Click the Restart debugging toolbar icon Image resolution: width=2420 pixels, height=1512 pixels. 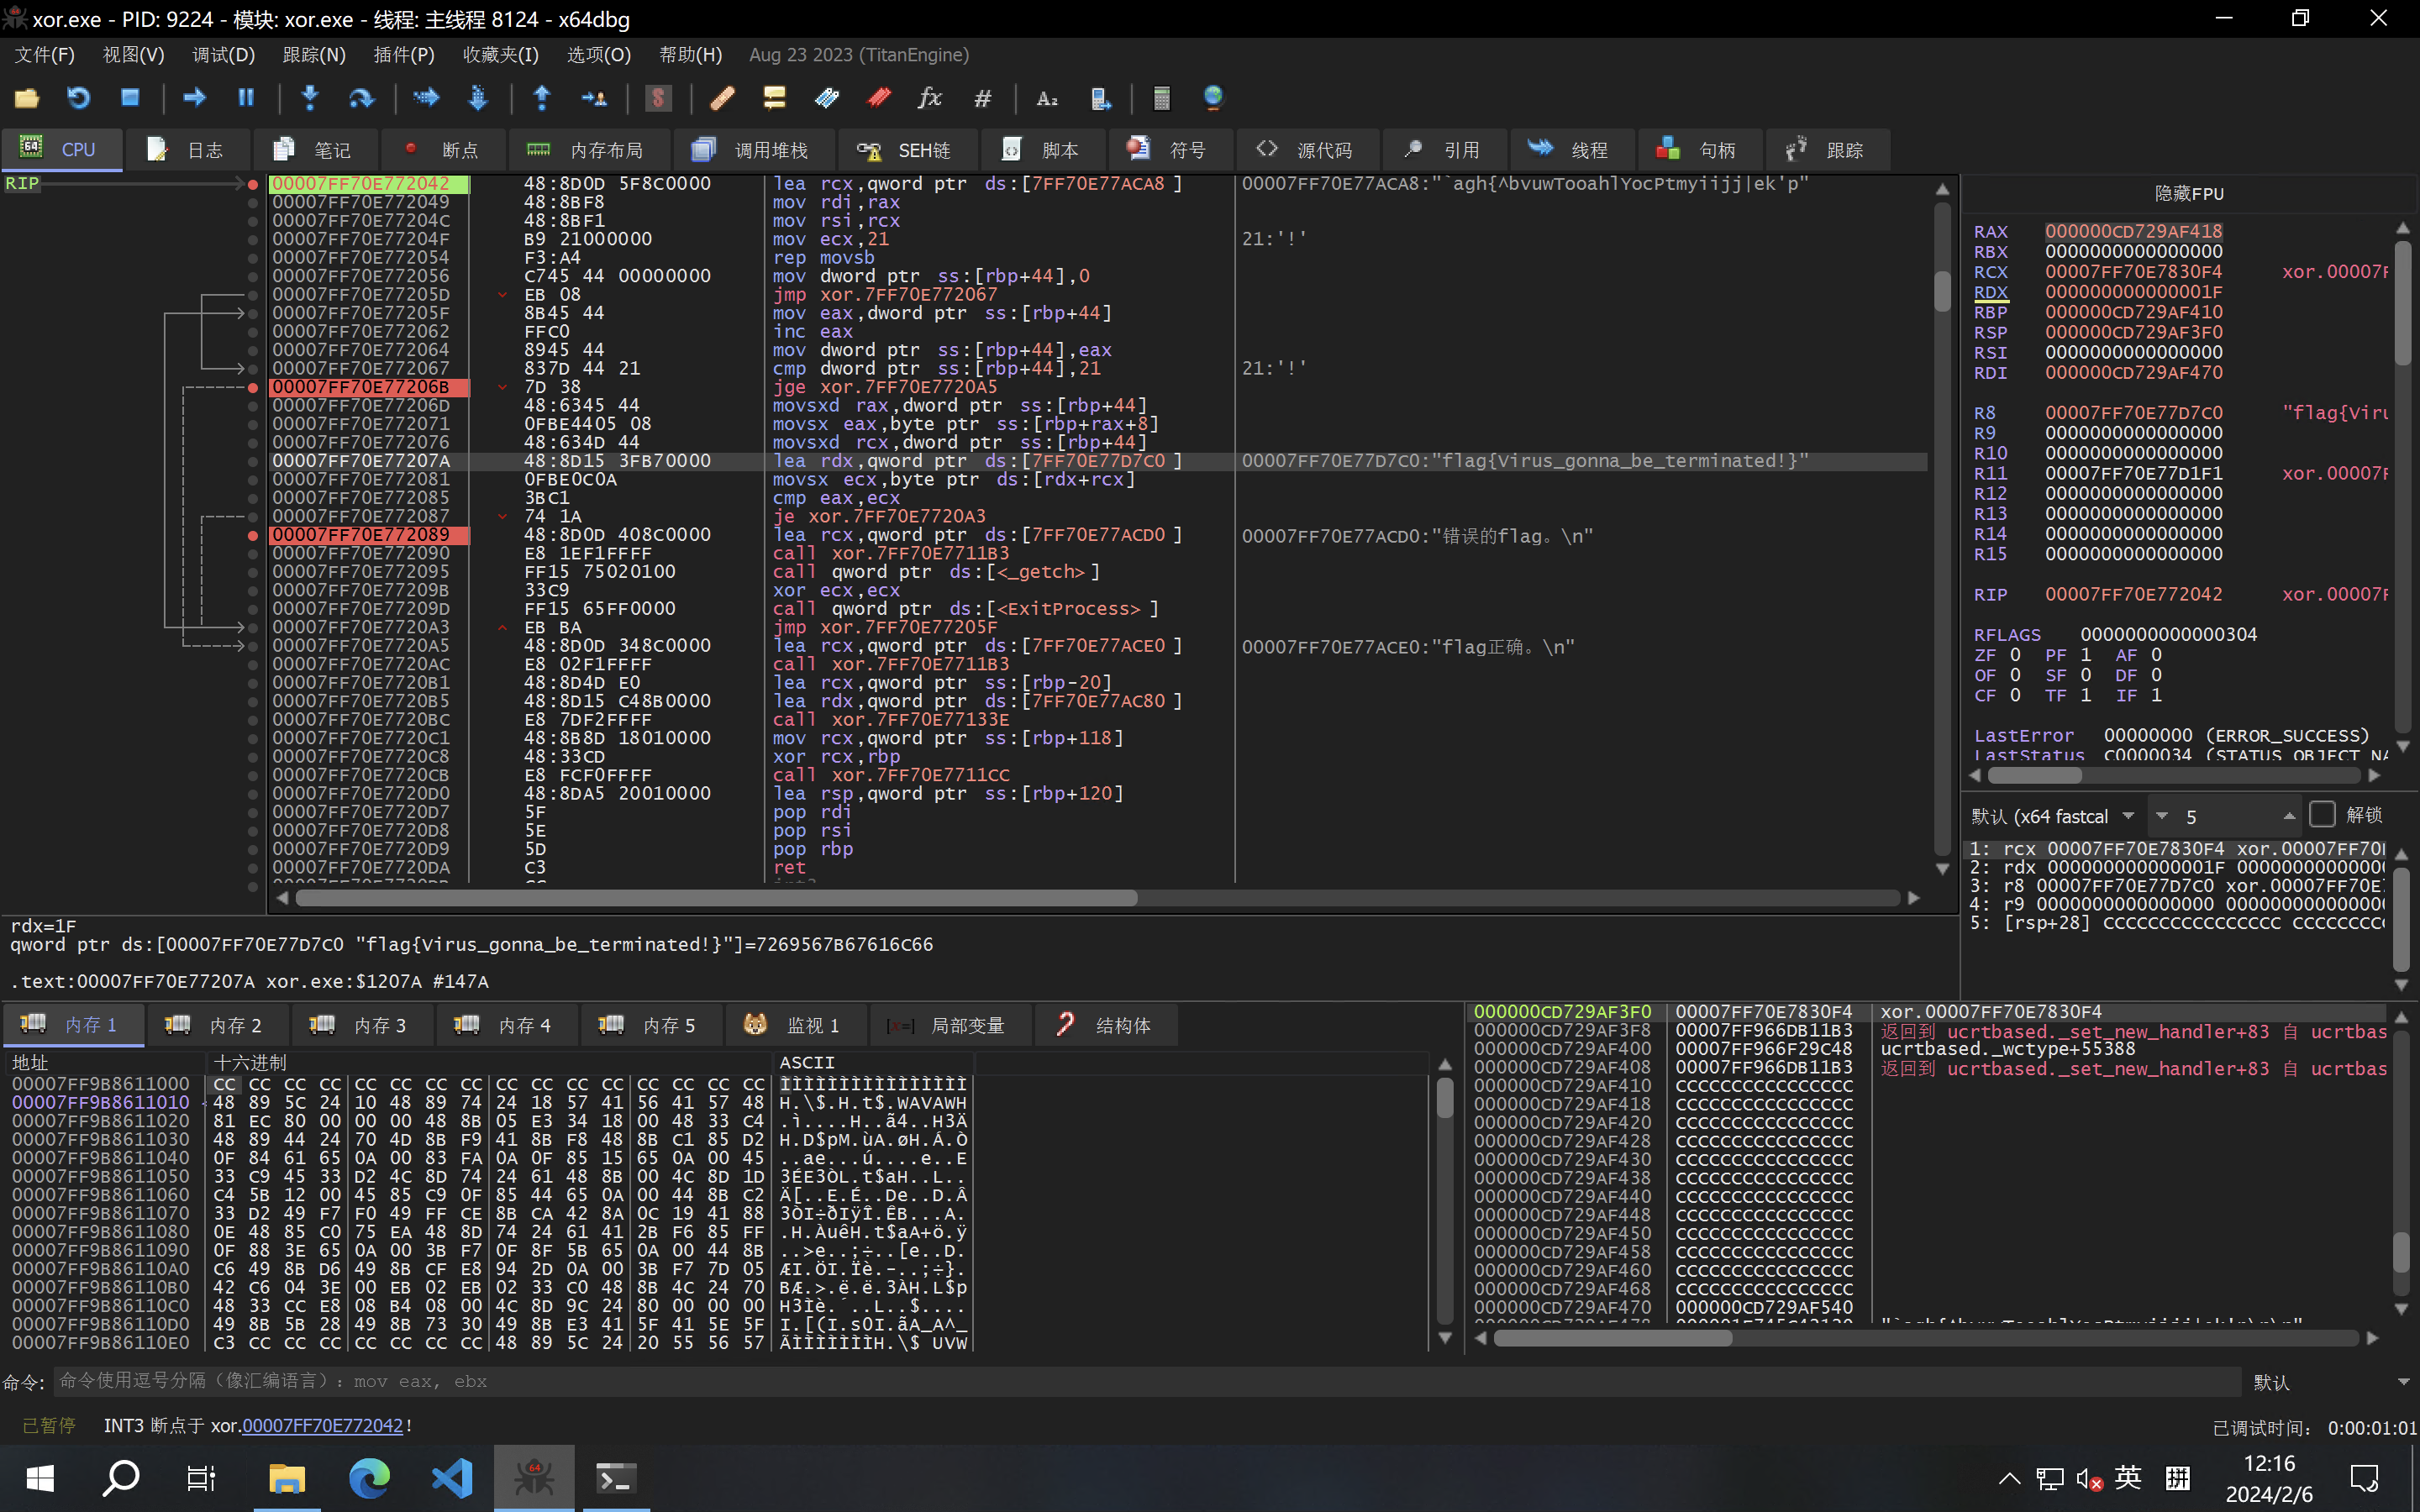[x=78, y=98]
